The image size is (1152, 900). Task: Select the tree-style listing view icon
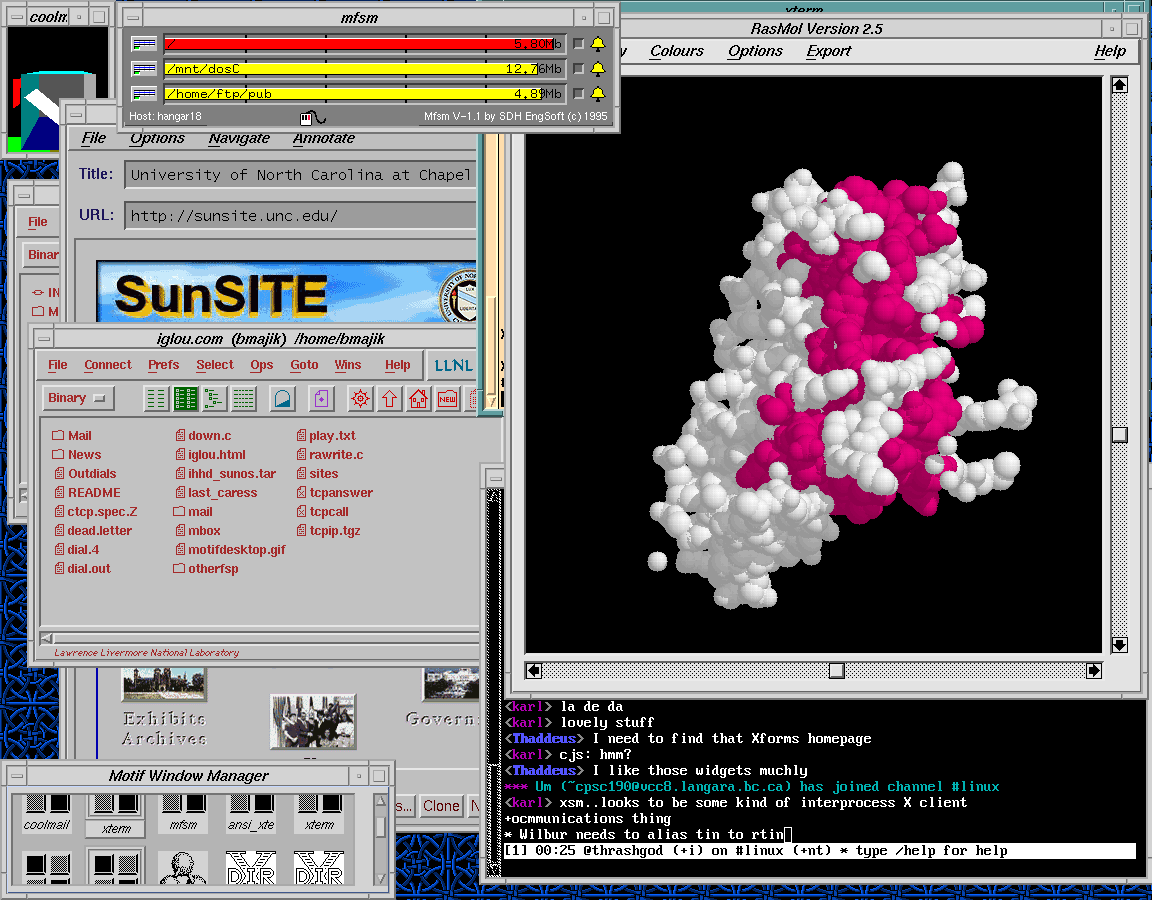click(215, 399)
